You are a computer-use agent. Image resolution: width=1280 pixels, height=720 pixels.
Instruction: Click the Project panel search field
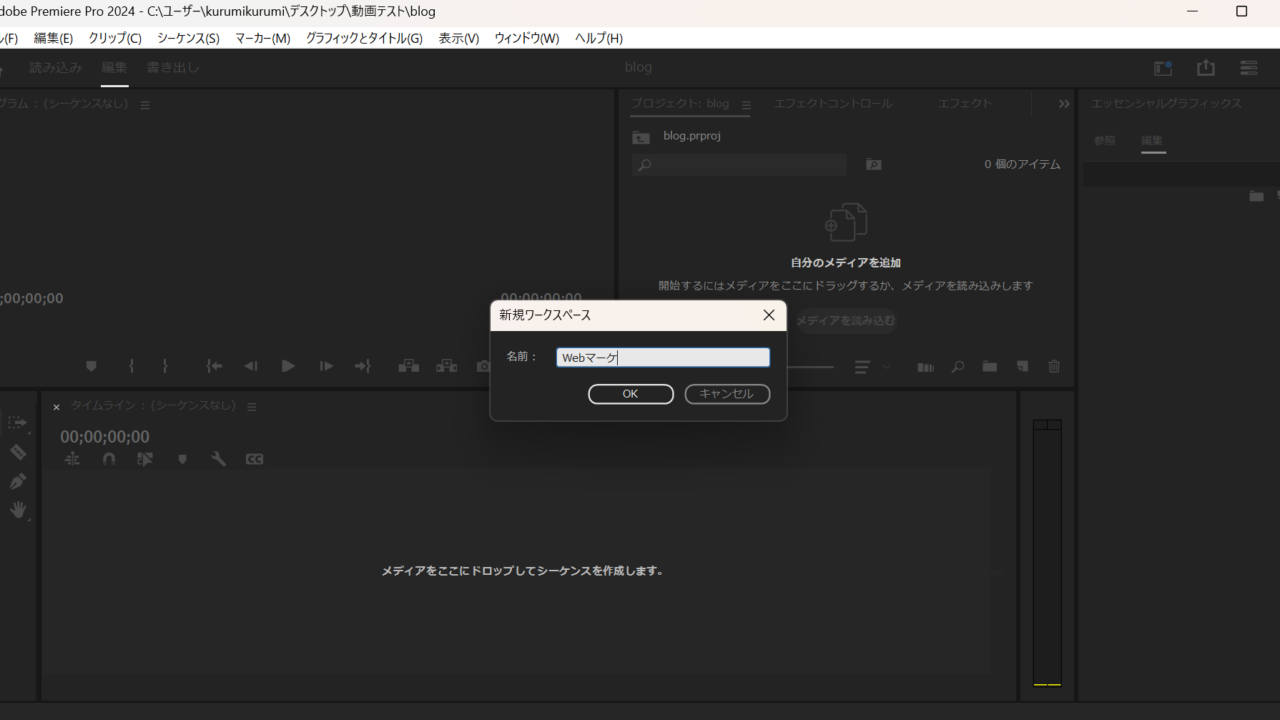pos(739,164)
